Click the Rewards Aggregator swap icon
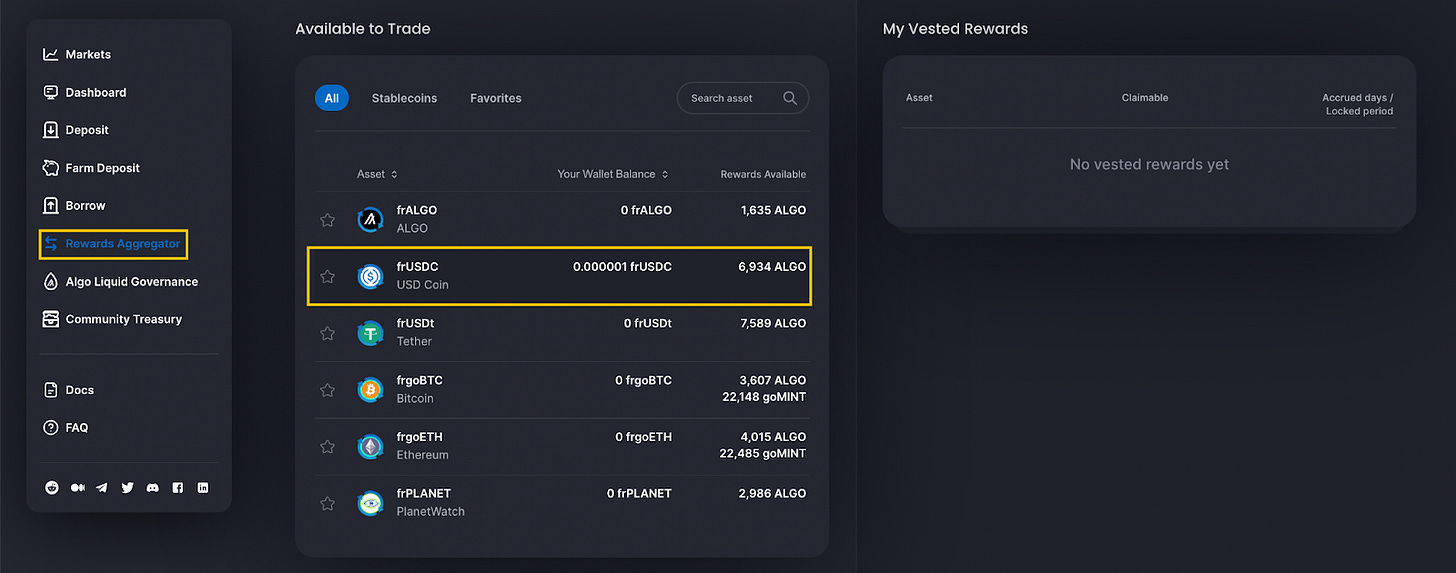Viewport: 1456px width, 573px height. pyautogui.click(x=51, y=243)
